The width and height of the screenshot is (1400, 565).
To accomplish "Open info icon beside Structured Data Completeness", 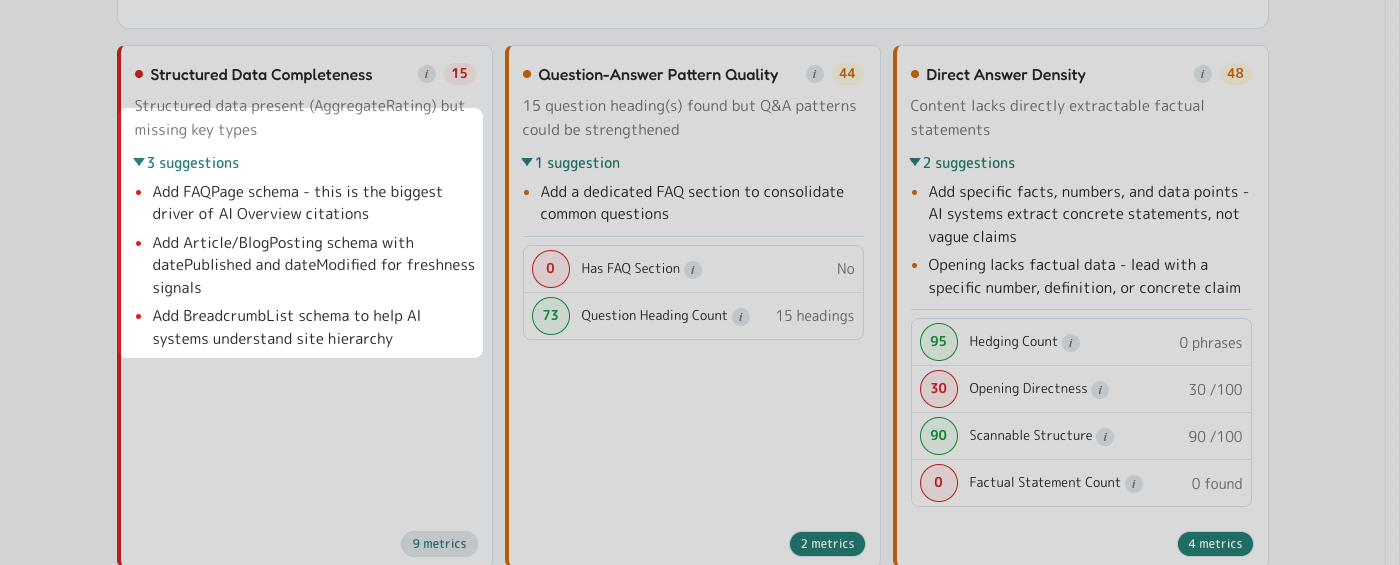I will 427,74.
